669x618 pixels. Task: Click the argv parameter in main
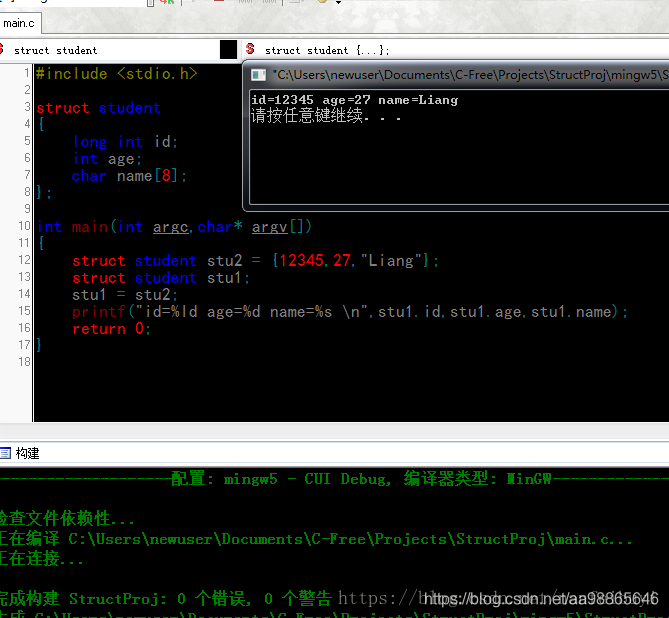point(269,227)
